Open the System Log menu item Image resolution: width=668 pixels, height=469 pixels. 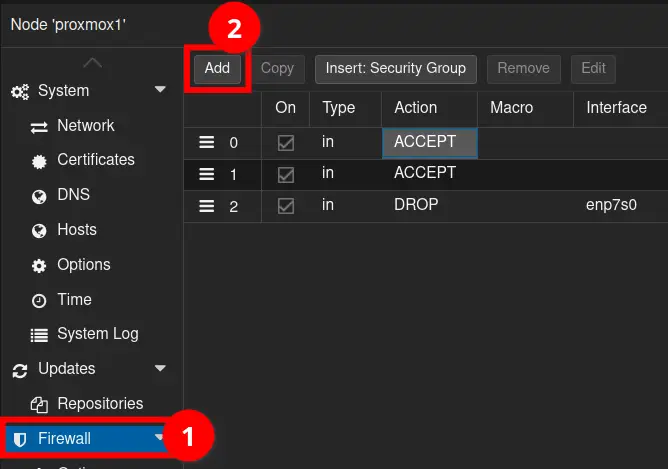pos(92,334)
